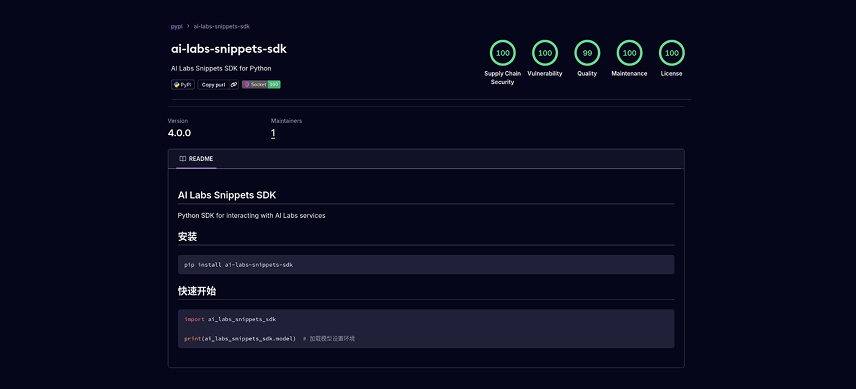Image resolution: width=856 pixels, height=389 pixels.
Task: Click the print(ai_labs_snippets_sdk.model) code line
Action: pos(240,339)
